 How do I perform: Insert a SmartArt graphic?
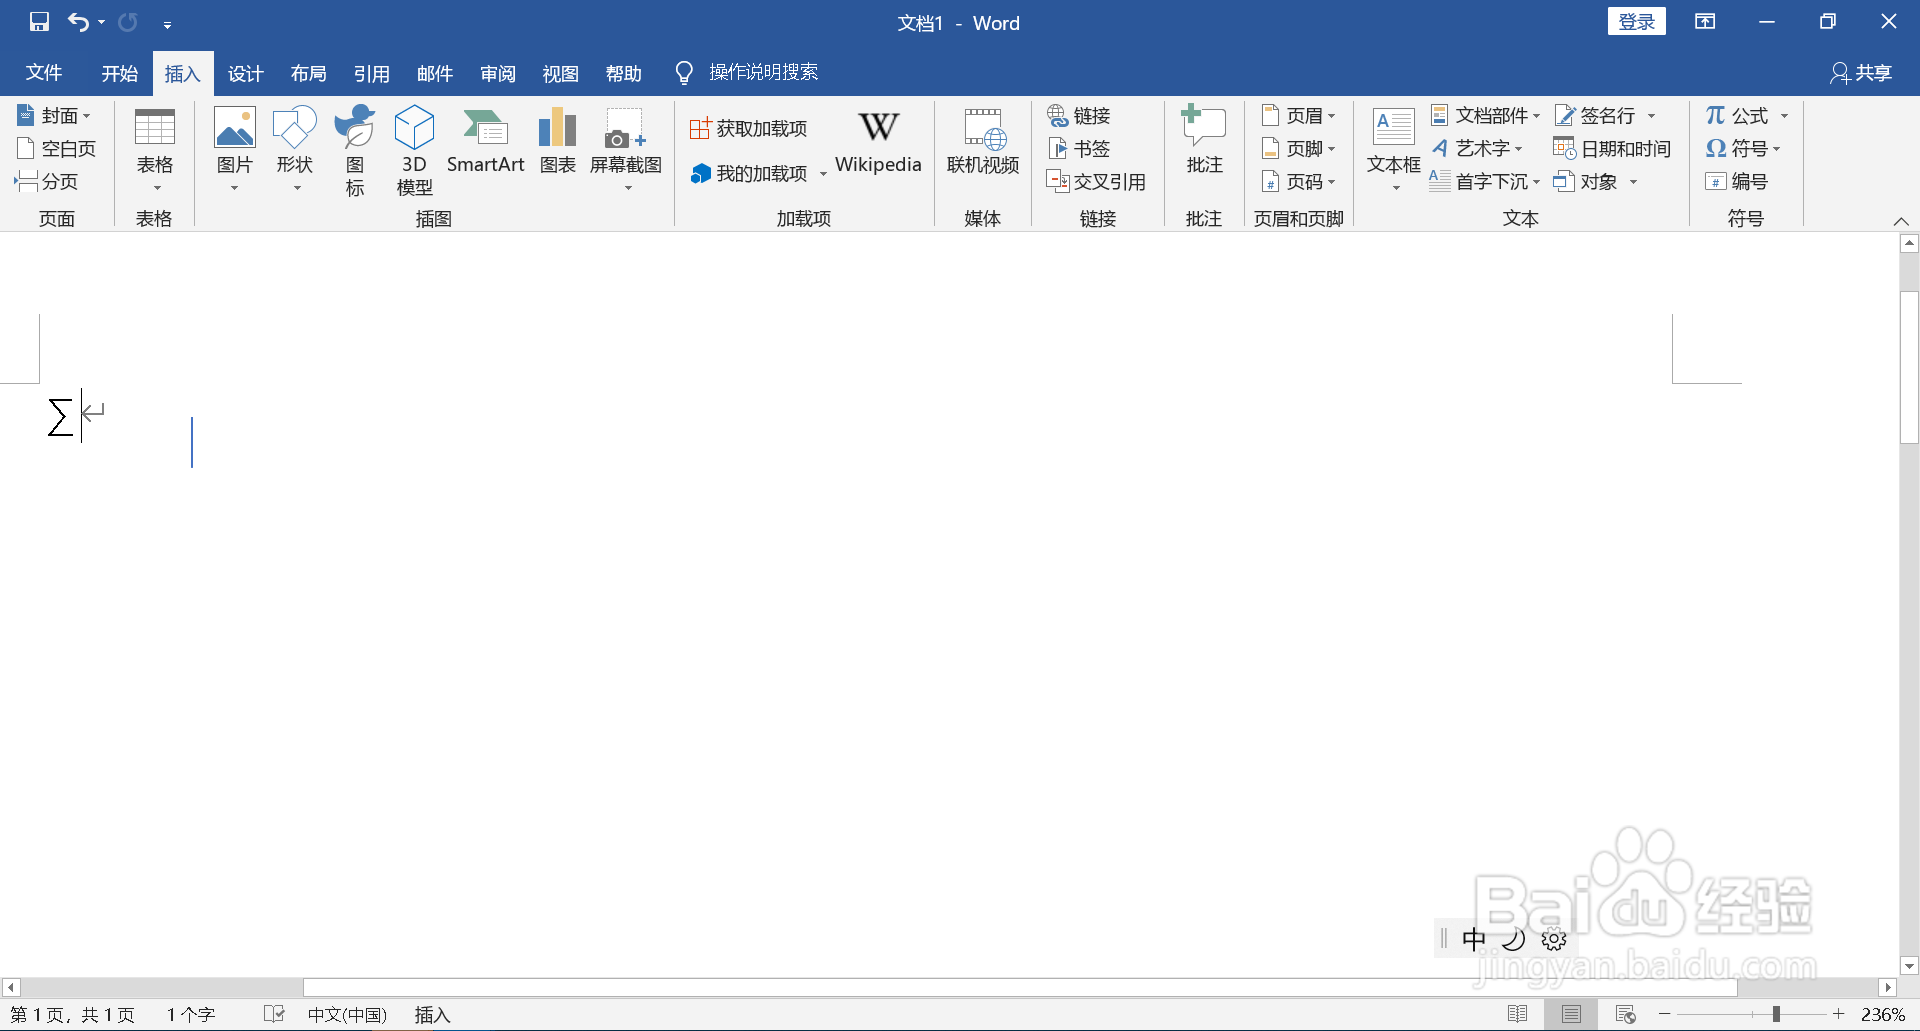pos(486,143)
